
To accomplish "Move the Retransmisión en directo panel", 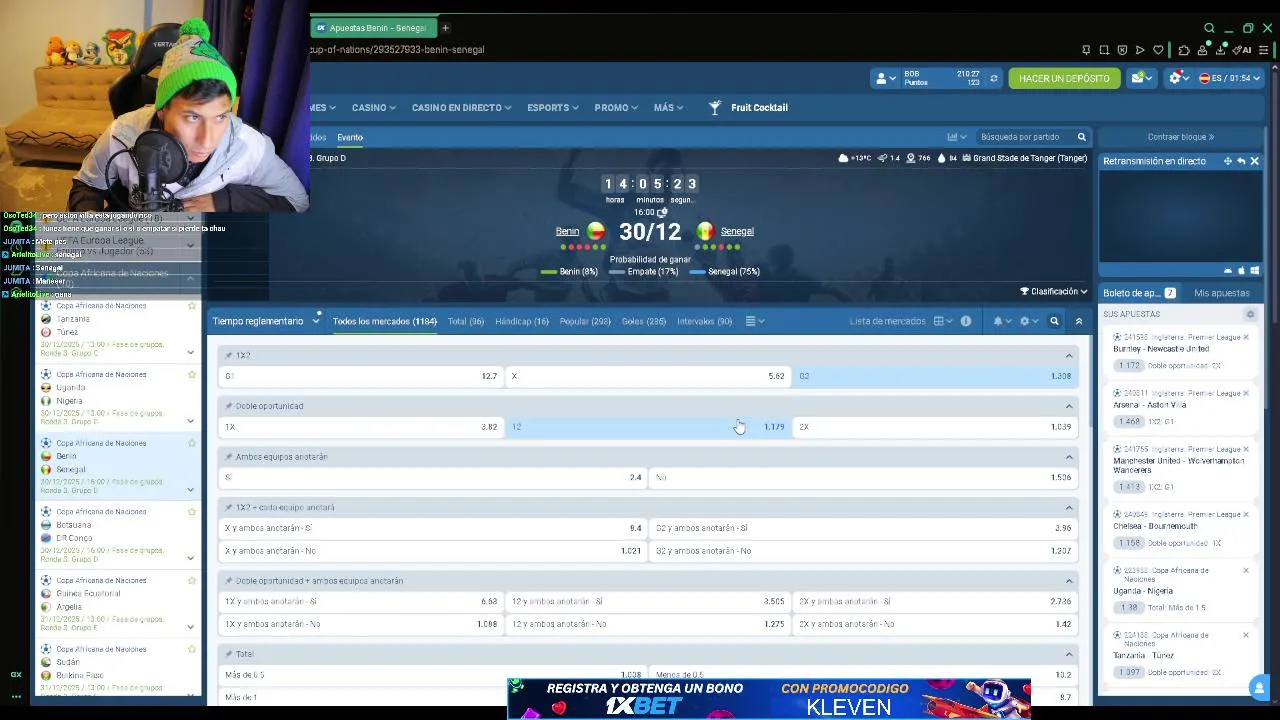I will (1228, 161).
